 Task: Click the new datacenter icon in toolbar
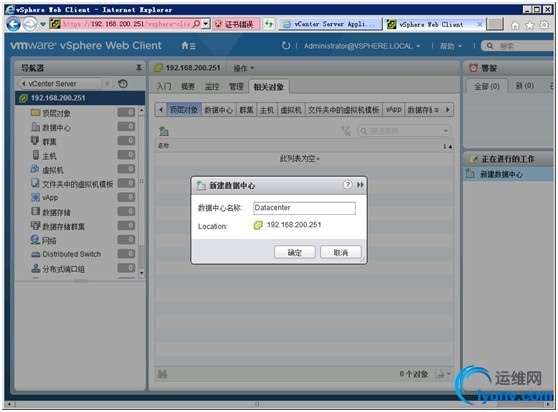tap(164, 131)
